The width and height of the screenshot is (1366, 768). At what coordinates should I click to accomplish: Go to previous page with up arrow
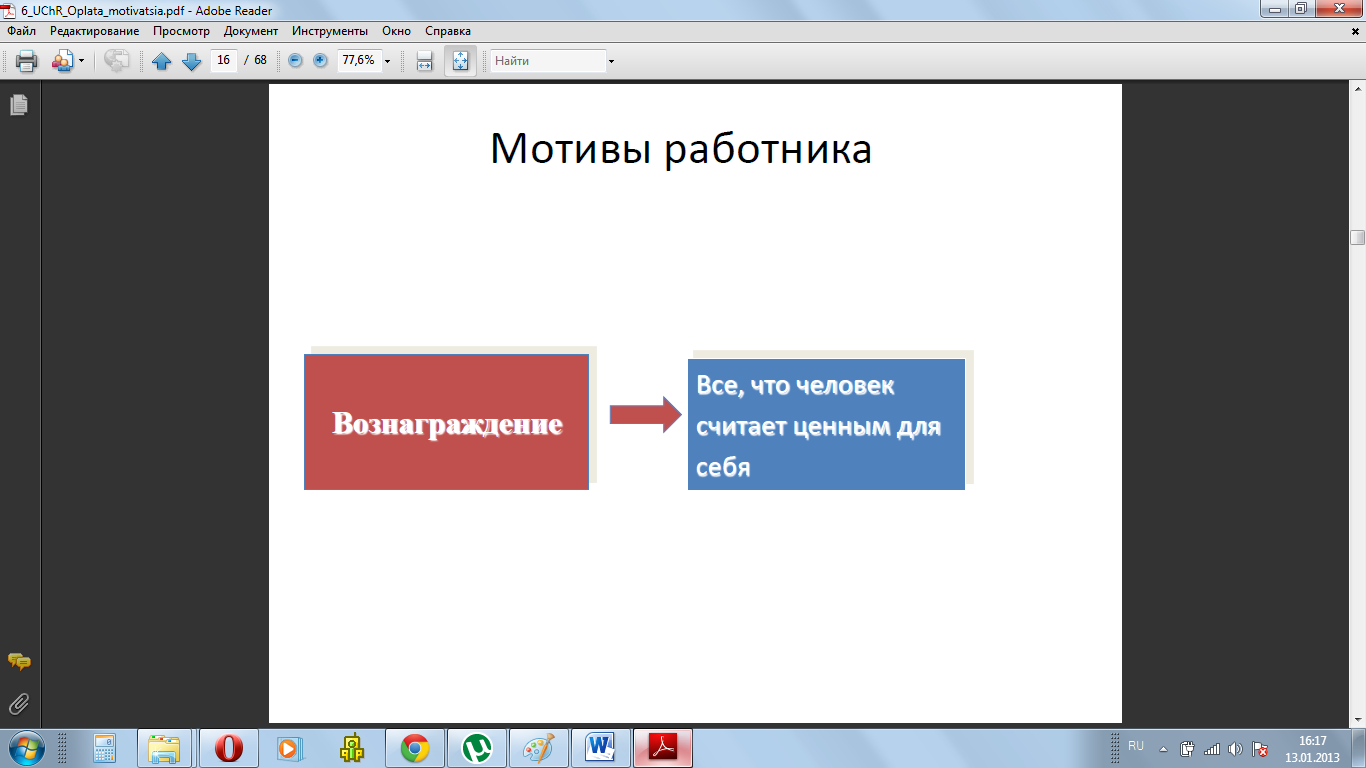point(162,61)
